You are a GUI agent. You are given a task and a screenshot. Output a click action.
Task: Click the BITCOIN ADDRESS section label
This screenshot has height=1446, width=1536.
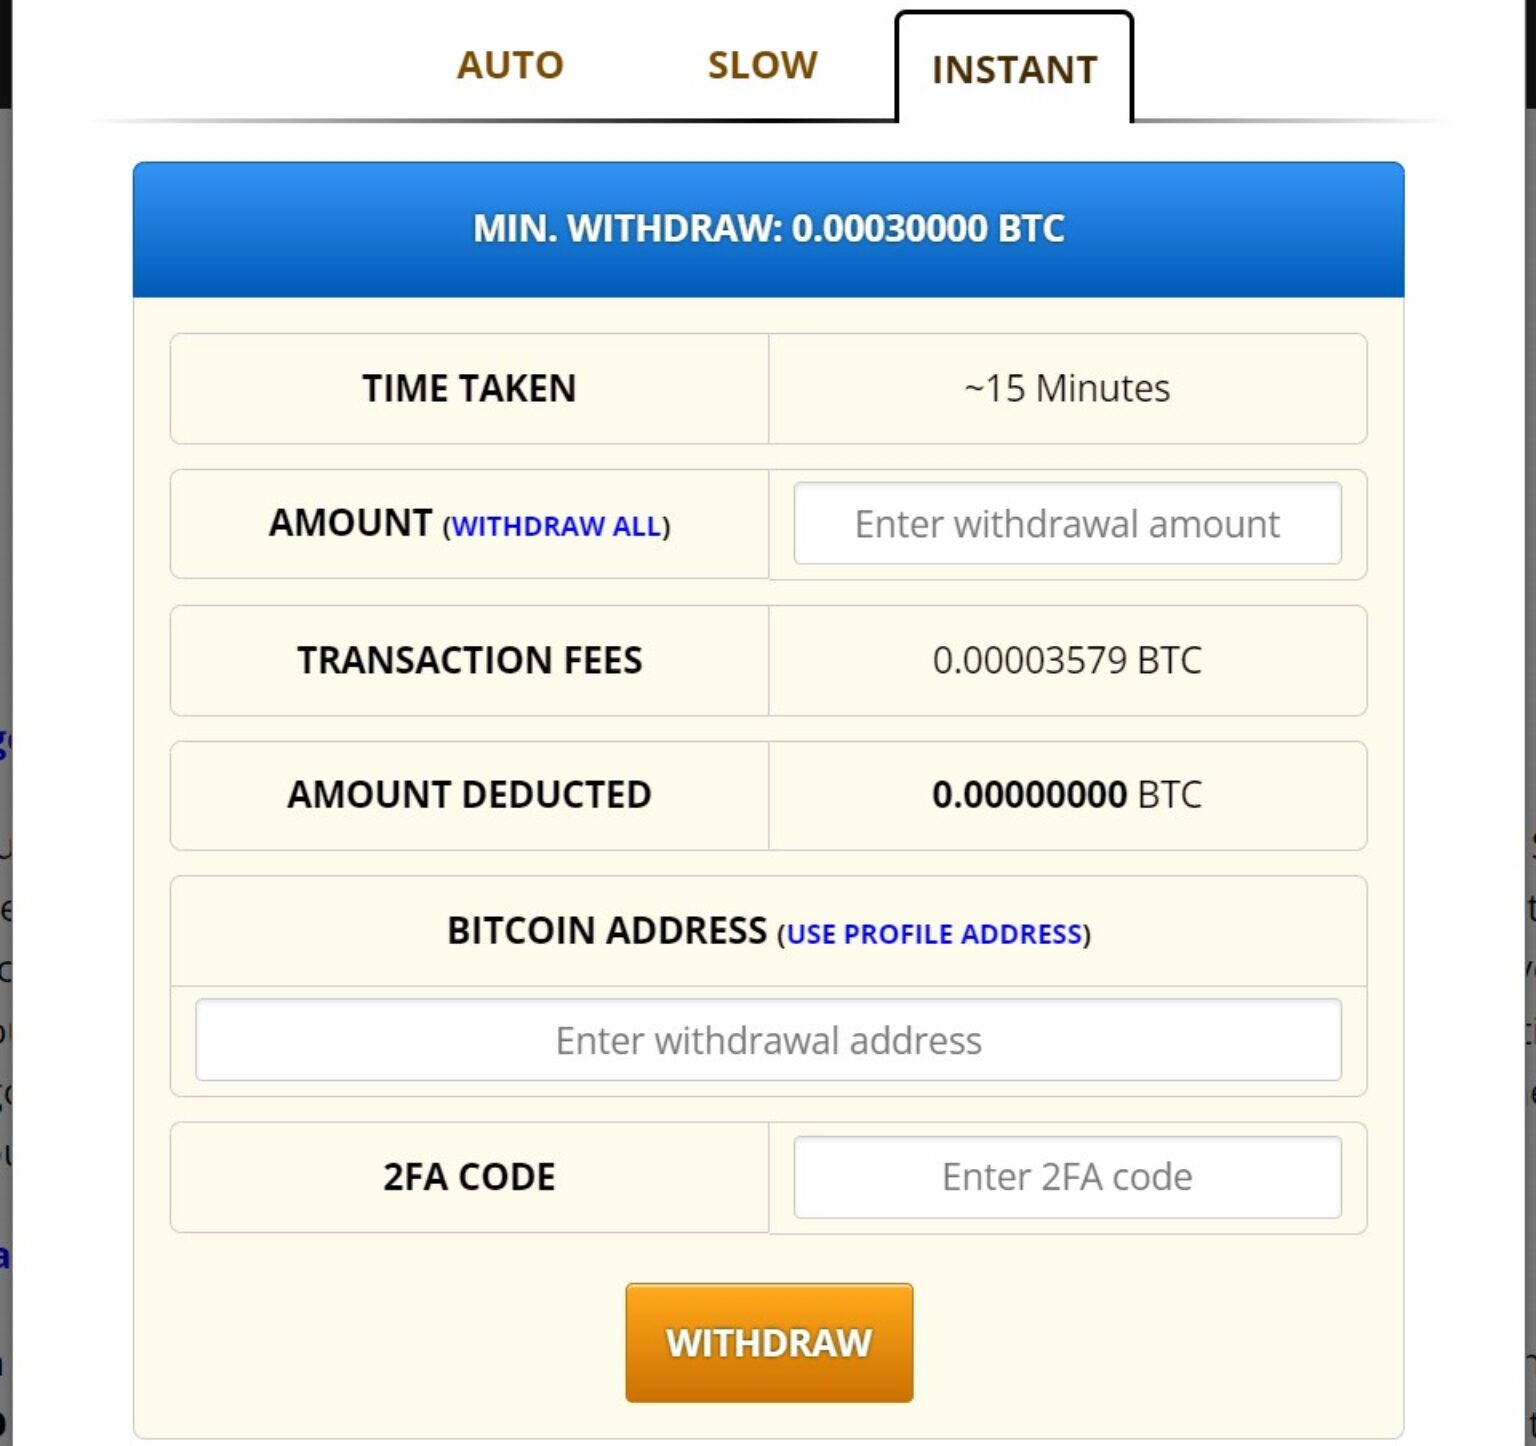point(605,931)
